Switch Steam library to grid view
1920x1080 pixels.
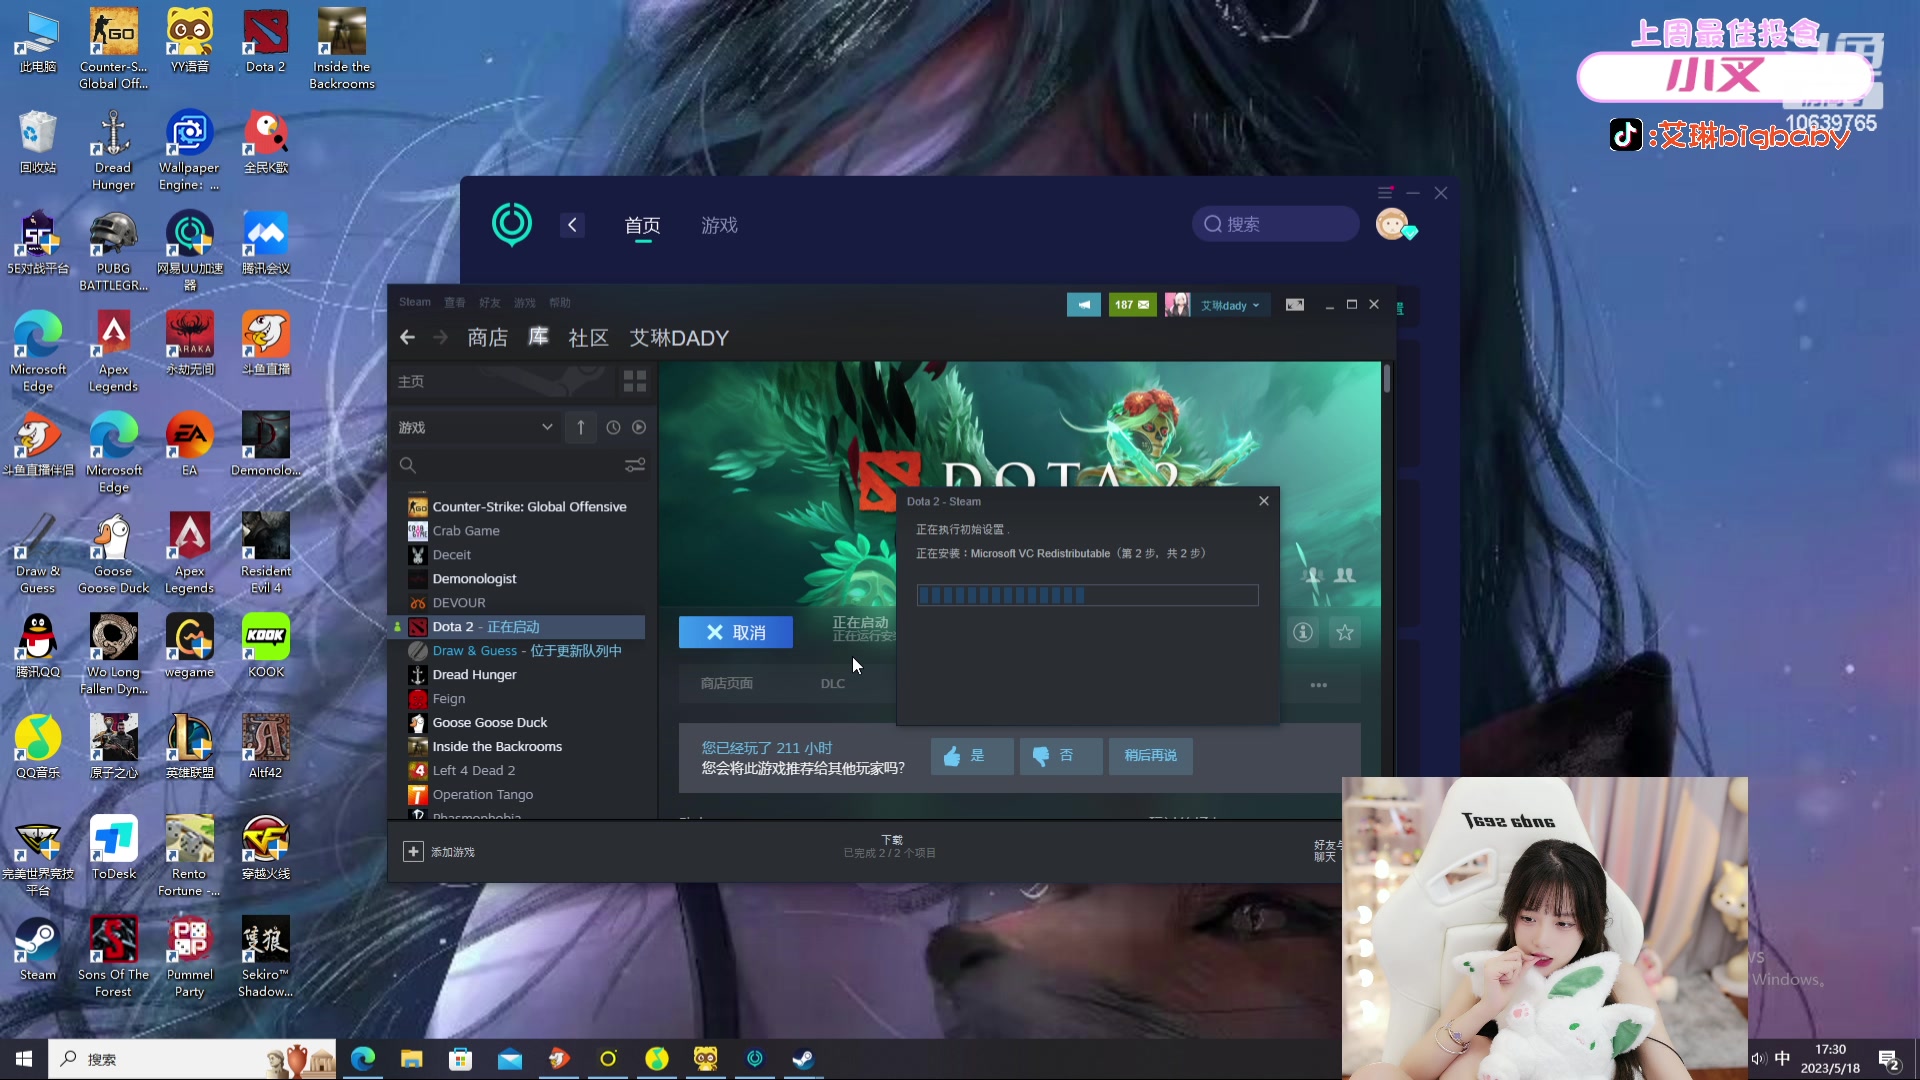point(635,381)
